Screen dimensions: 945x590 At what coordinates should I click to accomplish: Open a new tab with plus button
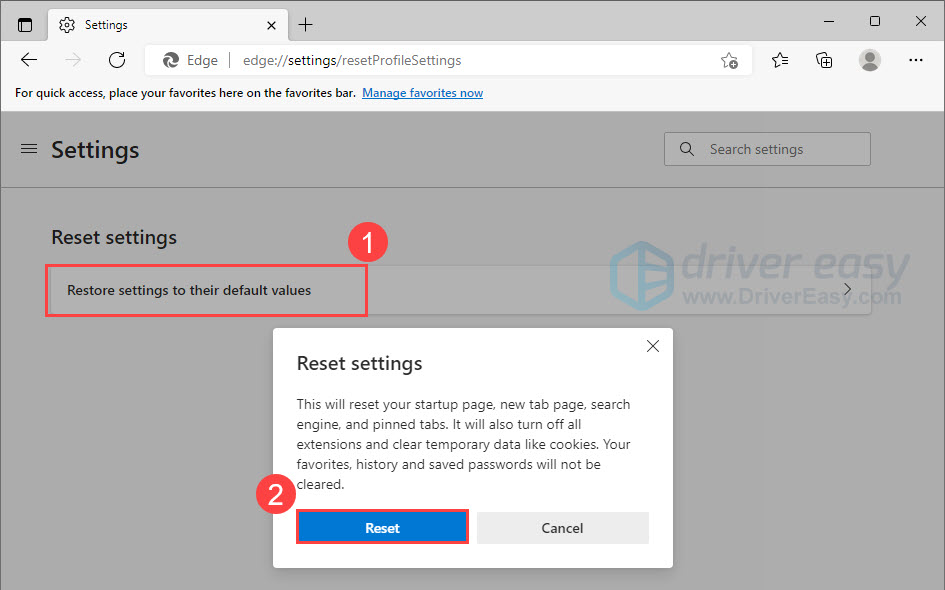click(x=306, y=24)
